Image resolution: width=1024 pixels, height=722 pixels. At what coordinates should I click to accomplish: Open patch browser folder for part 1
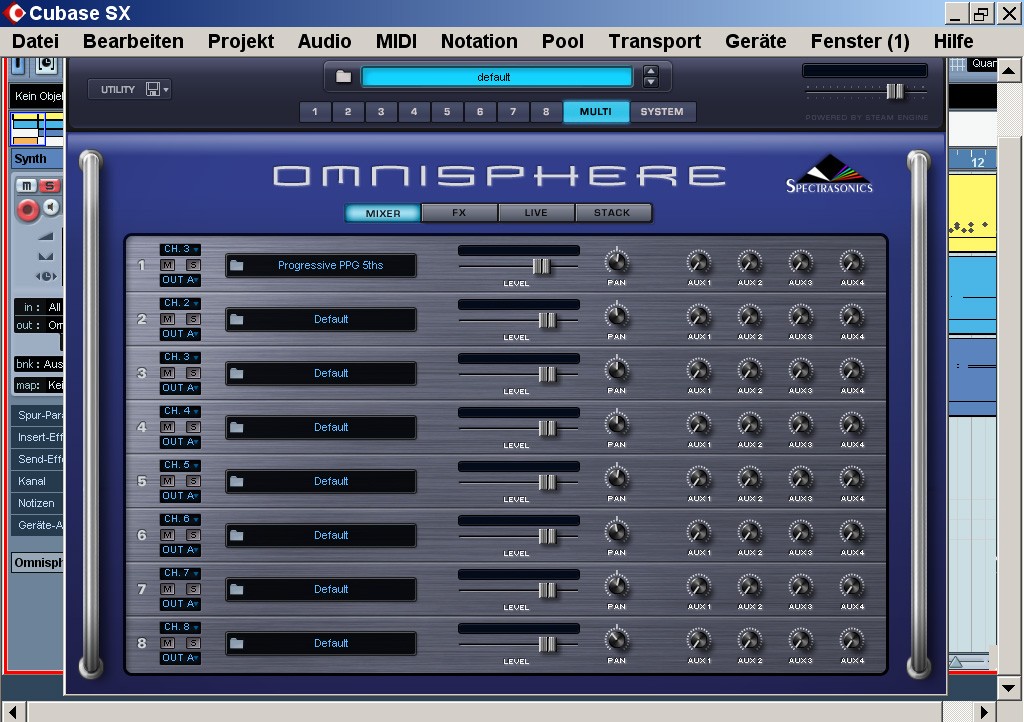(x=237, y=266)
